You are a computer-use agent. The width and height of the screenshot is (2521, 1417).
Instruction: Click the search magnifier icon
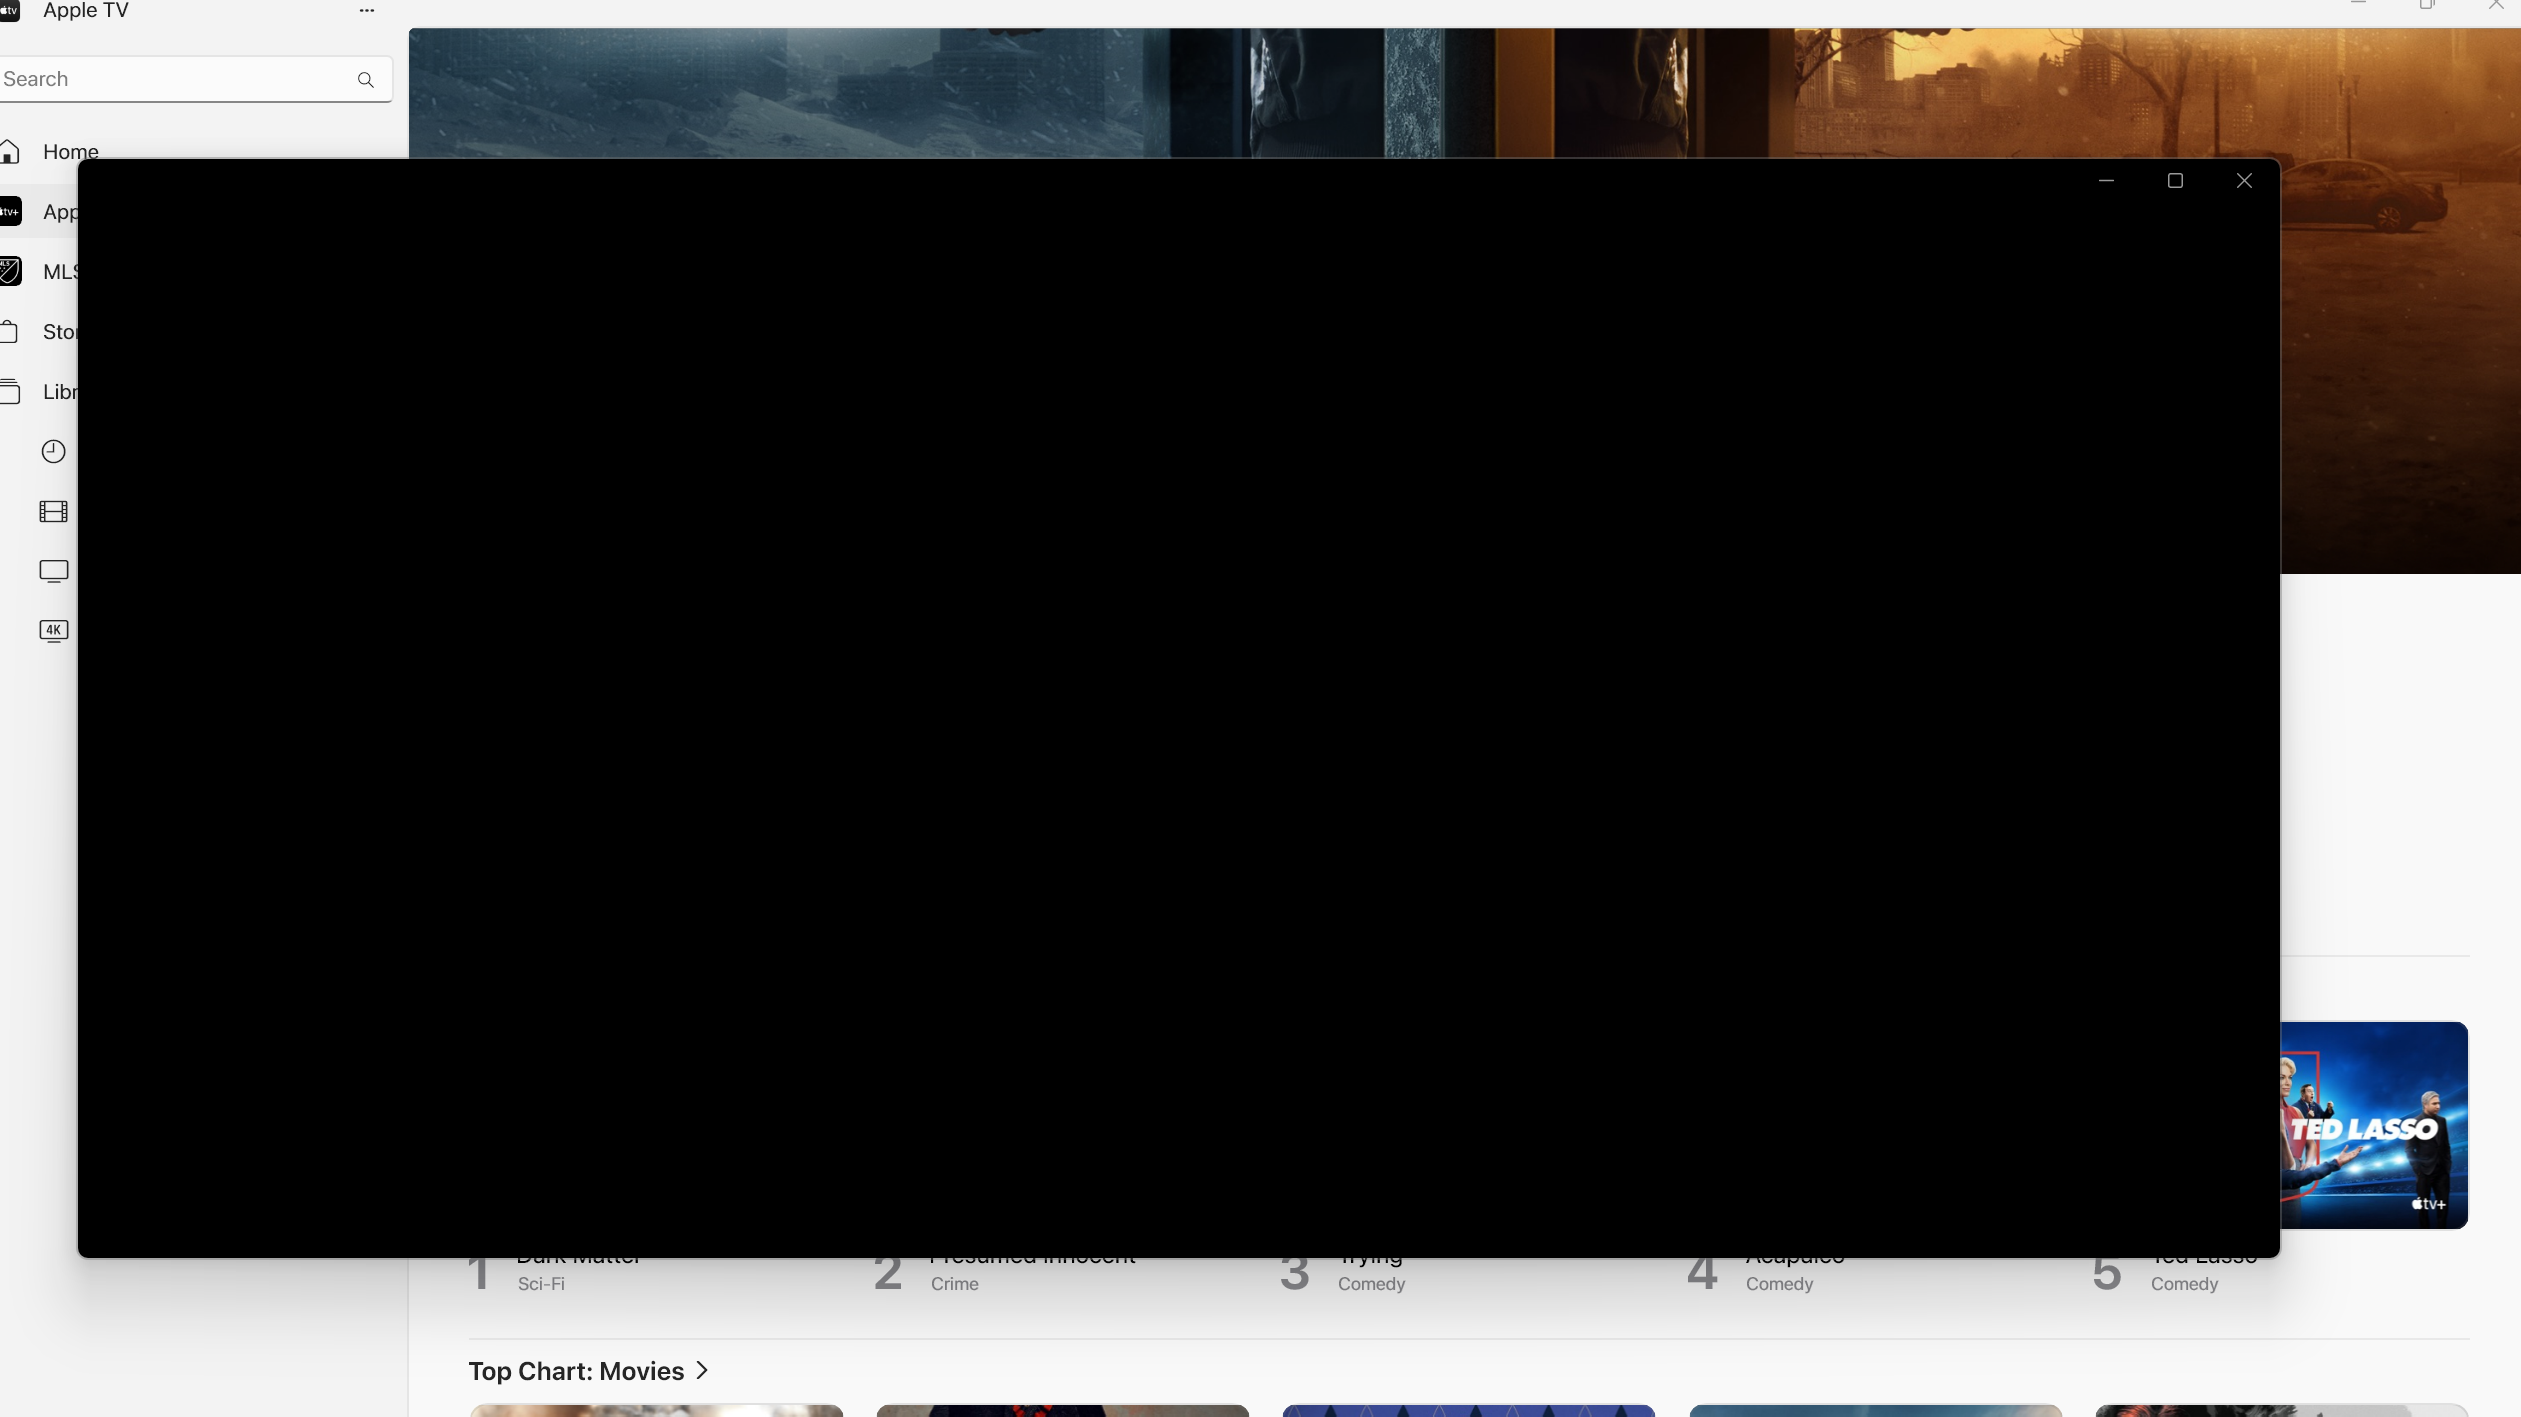click(x=366, y=80)
